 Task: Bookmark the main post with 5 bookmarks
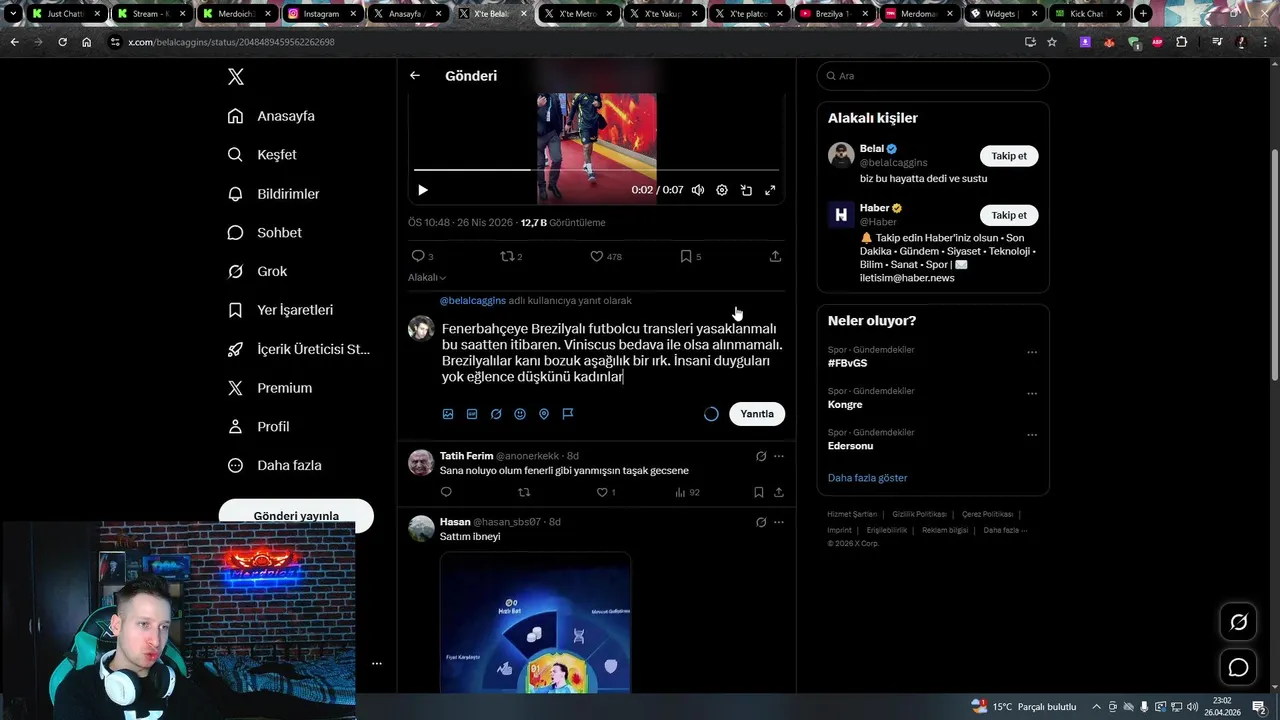click(690, 256)
